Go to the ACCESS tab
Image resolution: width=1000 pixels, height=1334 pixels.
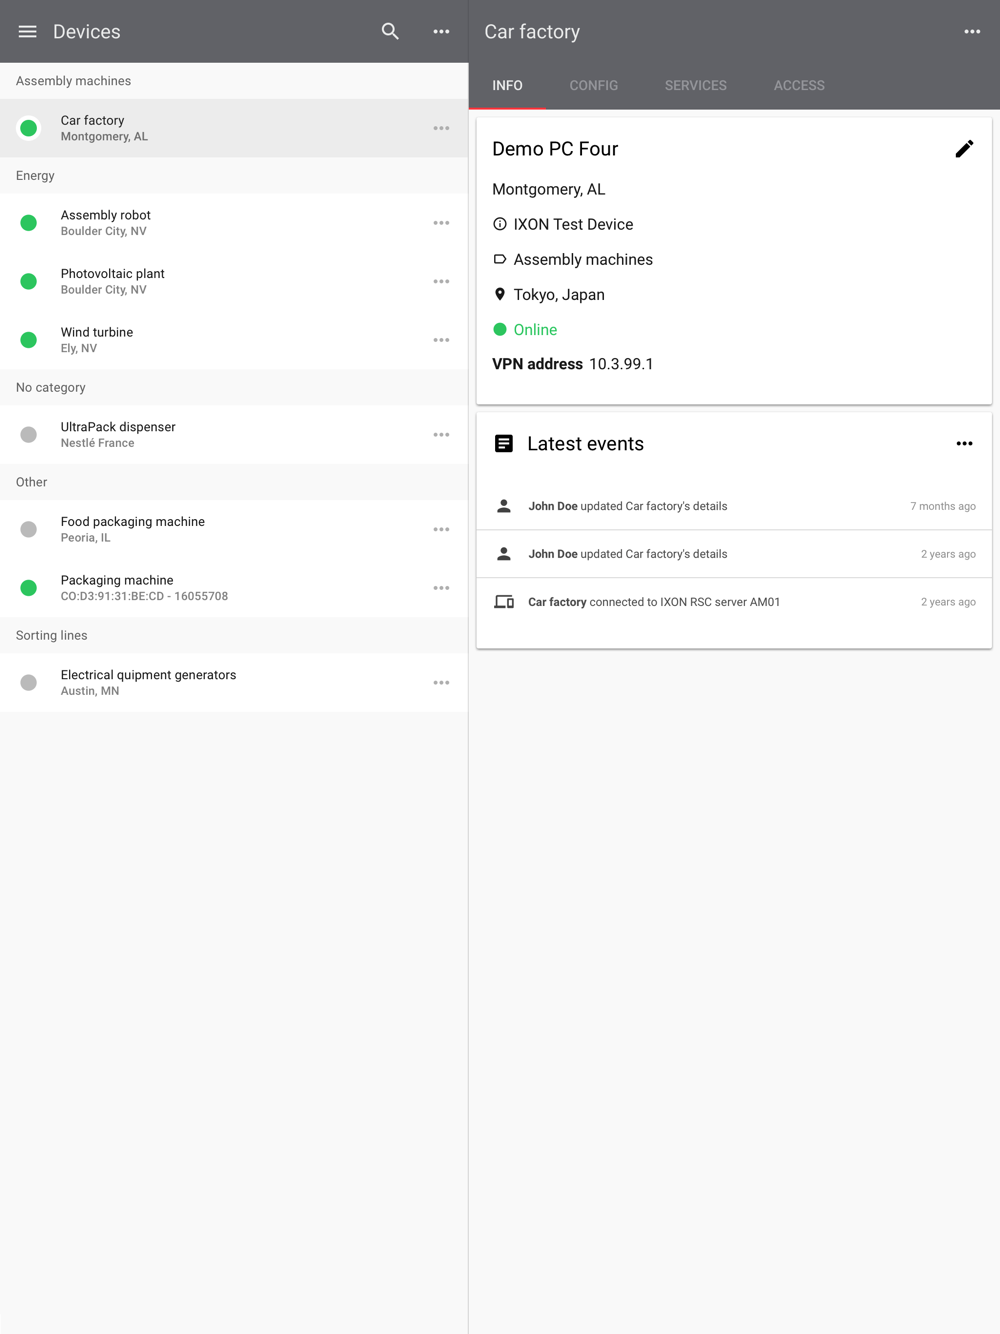(799, 86)
